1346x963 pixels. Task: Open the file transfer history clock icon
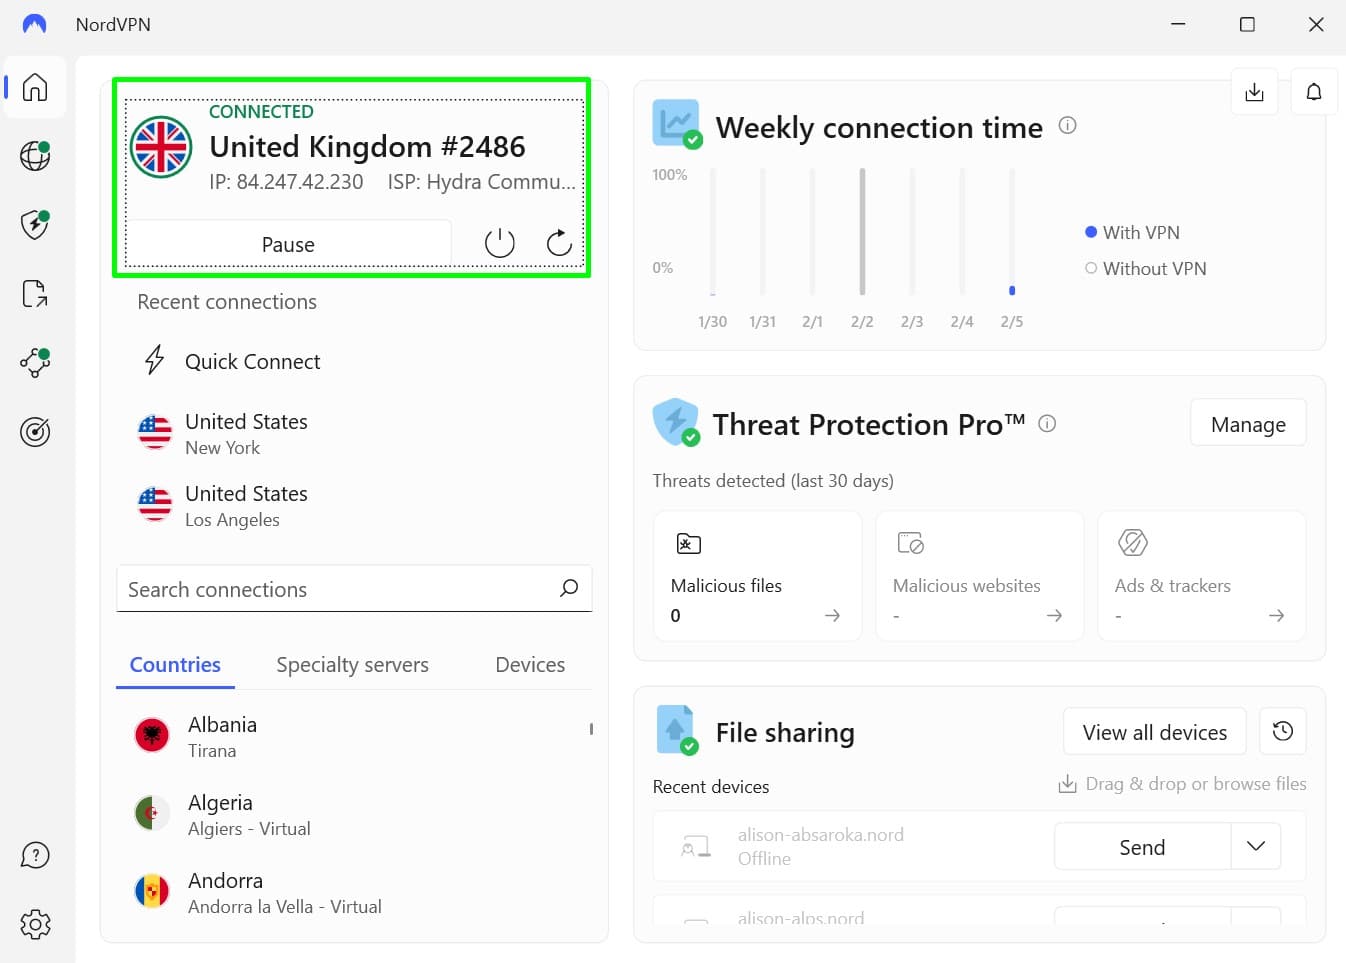point(1283,731)
